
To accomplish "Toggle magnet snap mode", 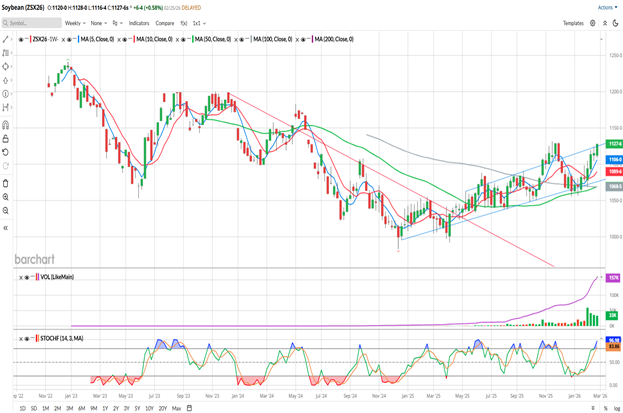I will 5,125.
